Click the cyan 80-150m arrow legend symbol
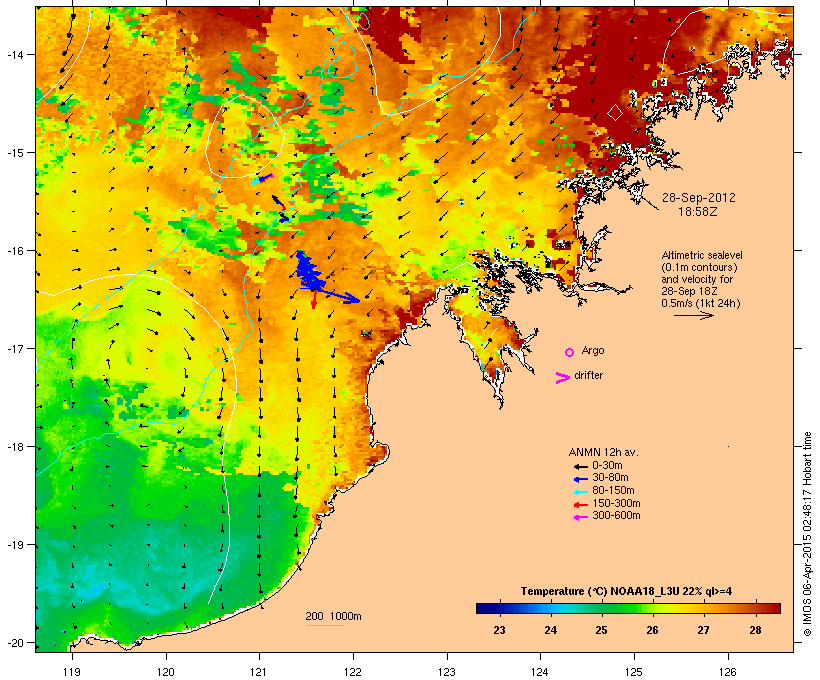The width and height of the screenshot is (820, 680). coord(581,492)
